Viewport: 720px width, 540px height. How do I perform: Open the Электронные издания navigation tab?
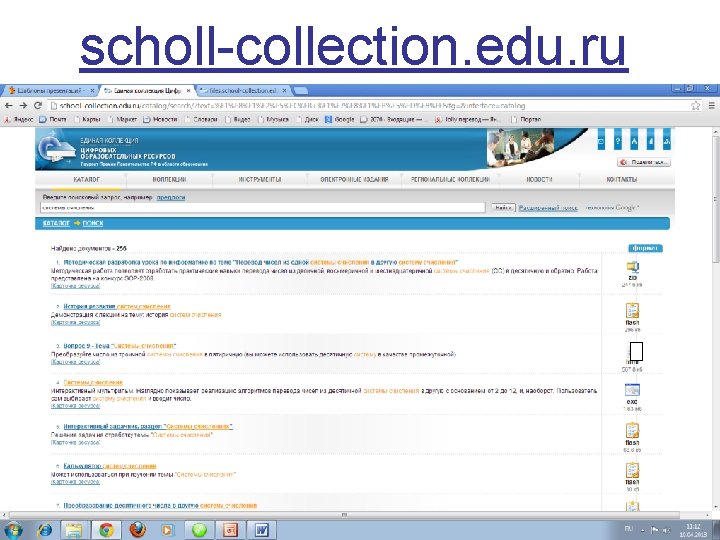[x=354, y=180]
